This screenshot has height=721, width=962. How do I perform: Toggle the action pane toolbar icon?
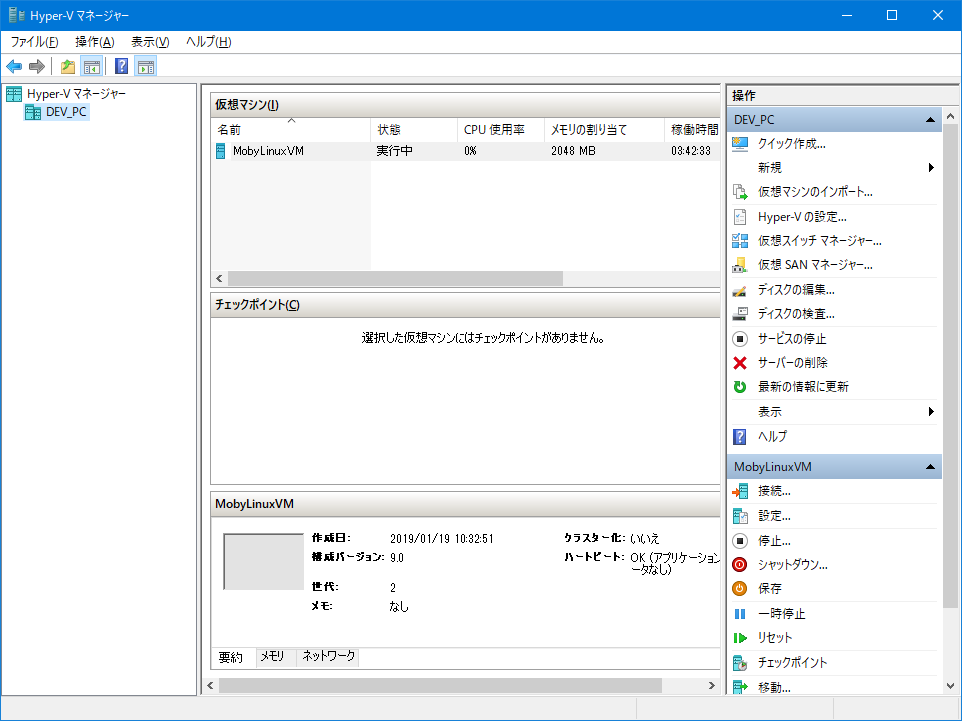146,66
